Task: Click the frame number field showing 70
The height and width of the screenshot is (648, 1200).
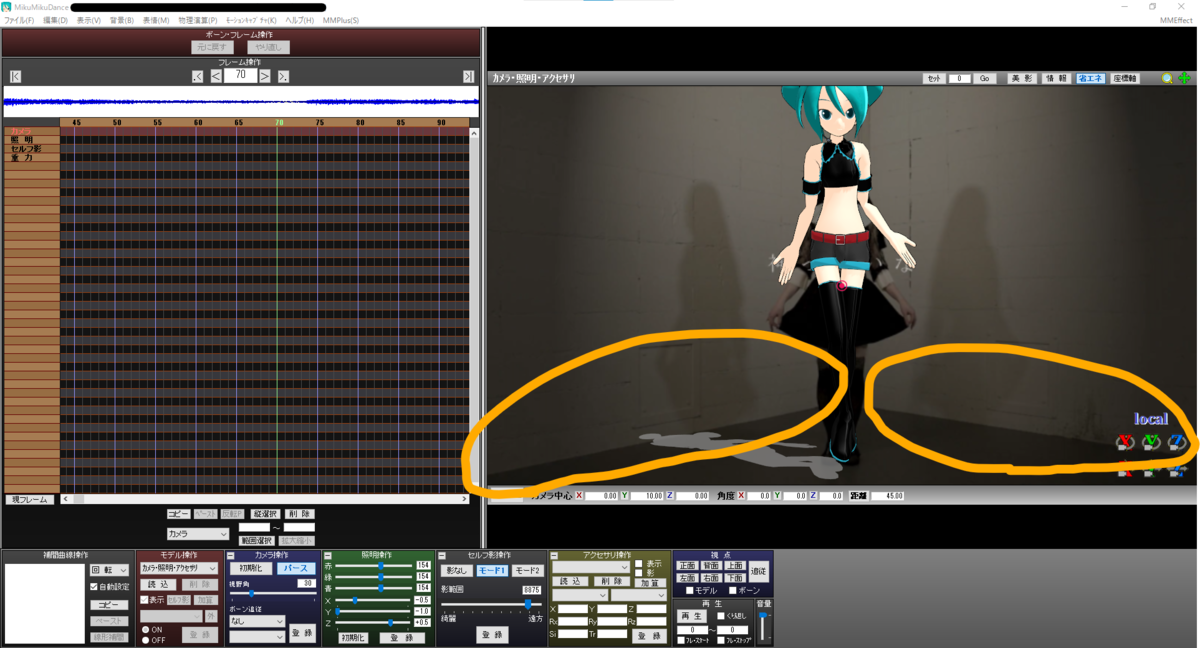Action: pos(240,75)
